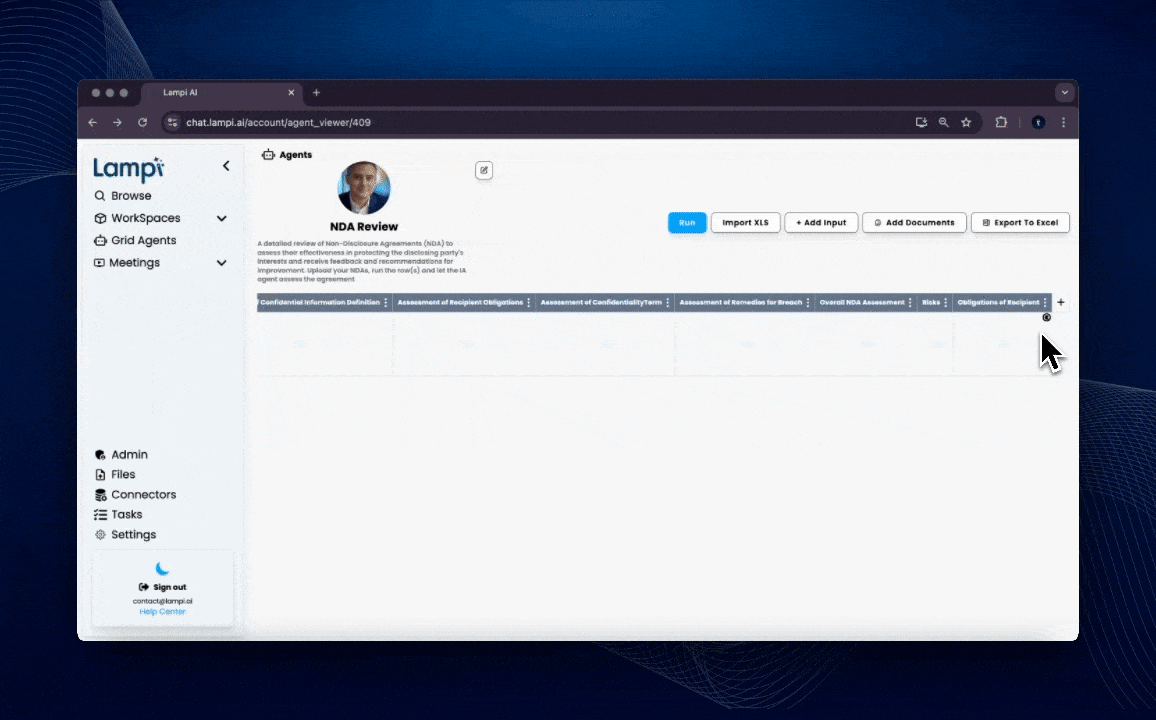Open the Risks column menu
The height and width of the screenshot is (720, 1156).
946,303
